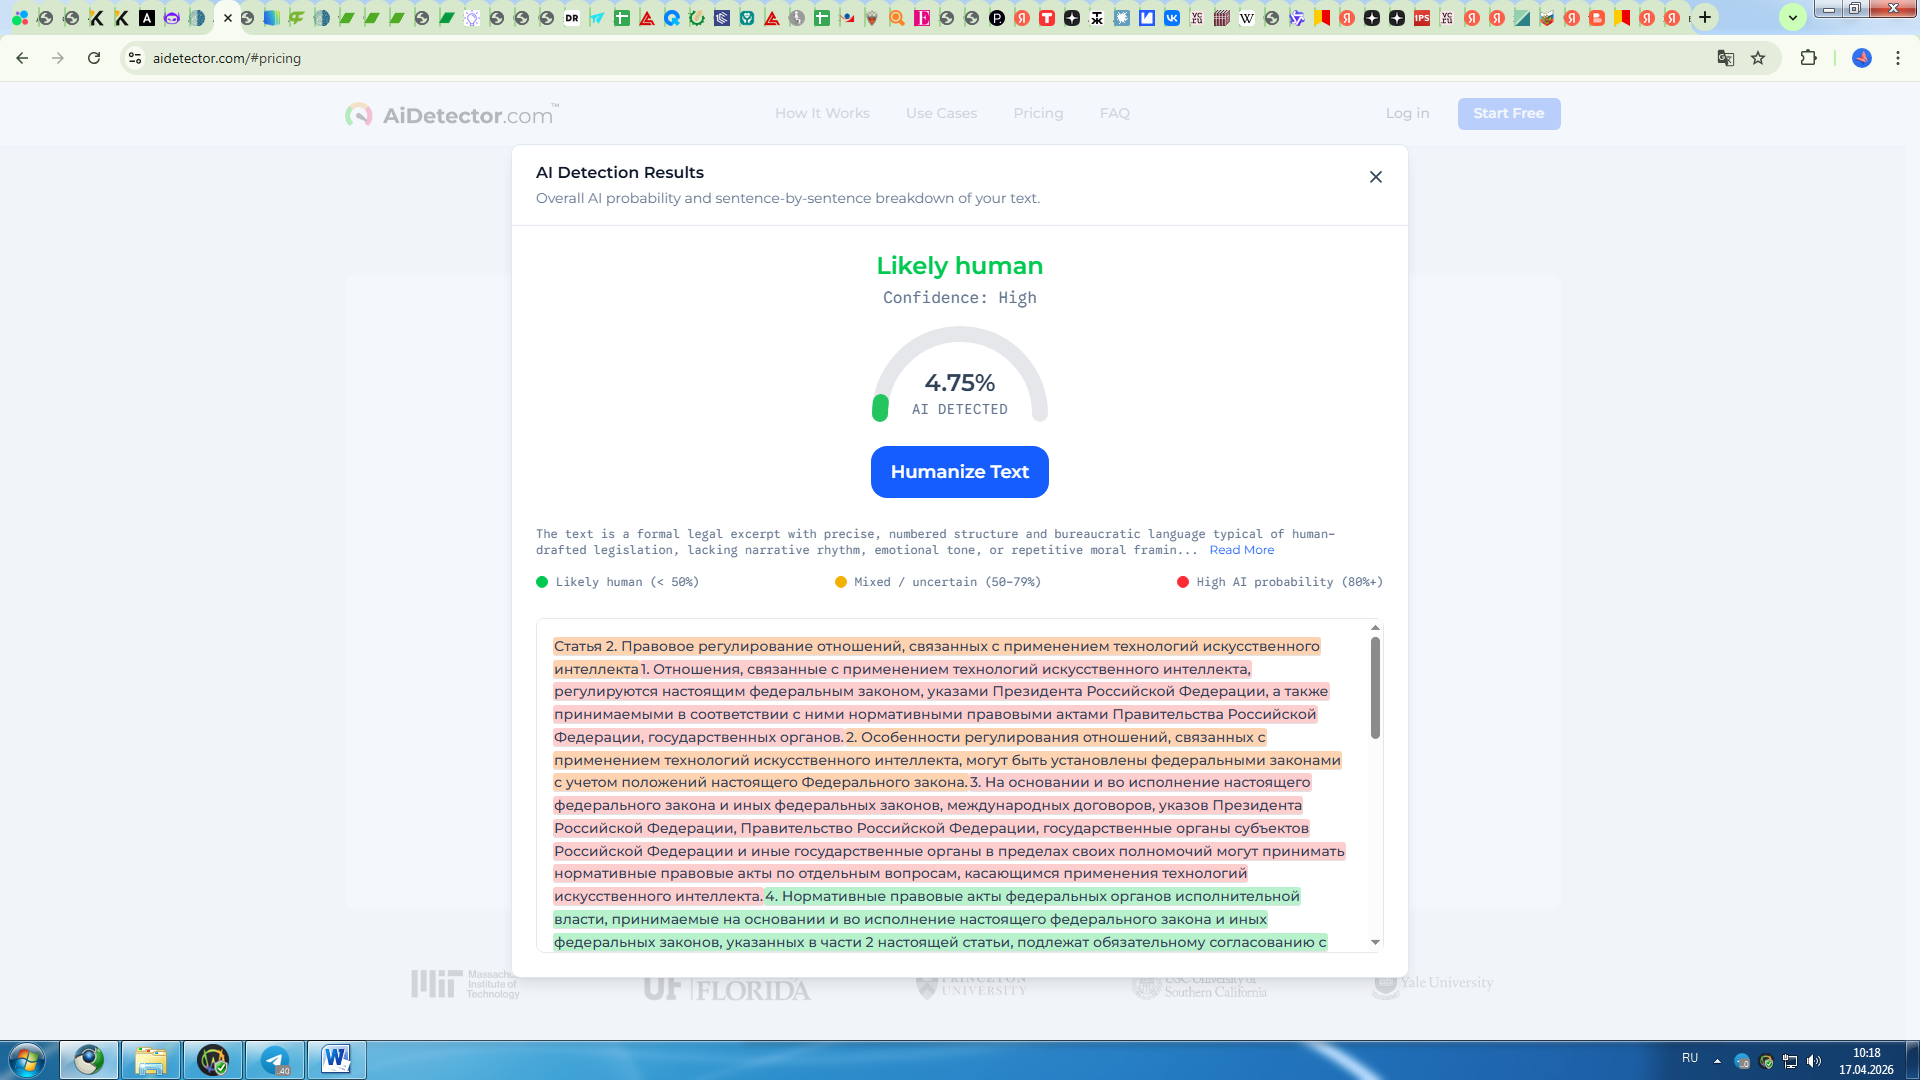Viewport: 1920px width, 1080px height.
Task: Switch to the orange magnifier favicon tab
Action: (897, 18)
